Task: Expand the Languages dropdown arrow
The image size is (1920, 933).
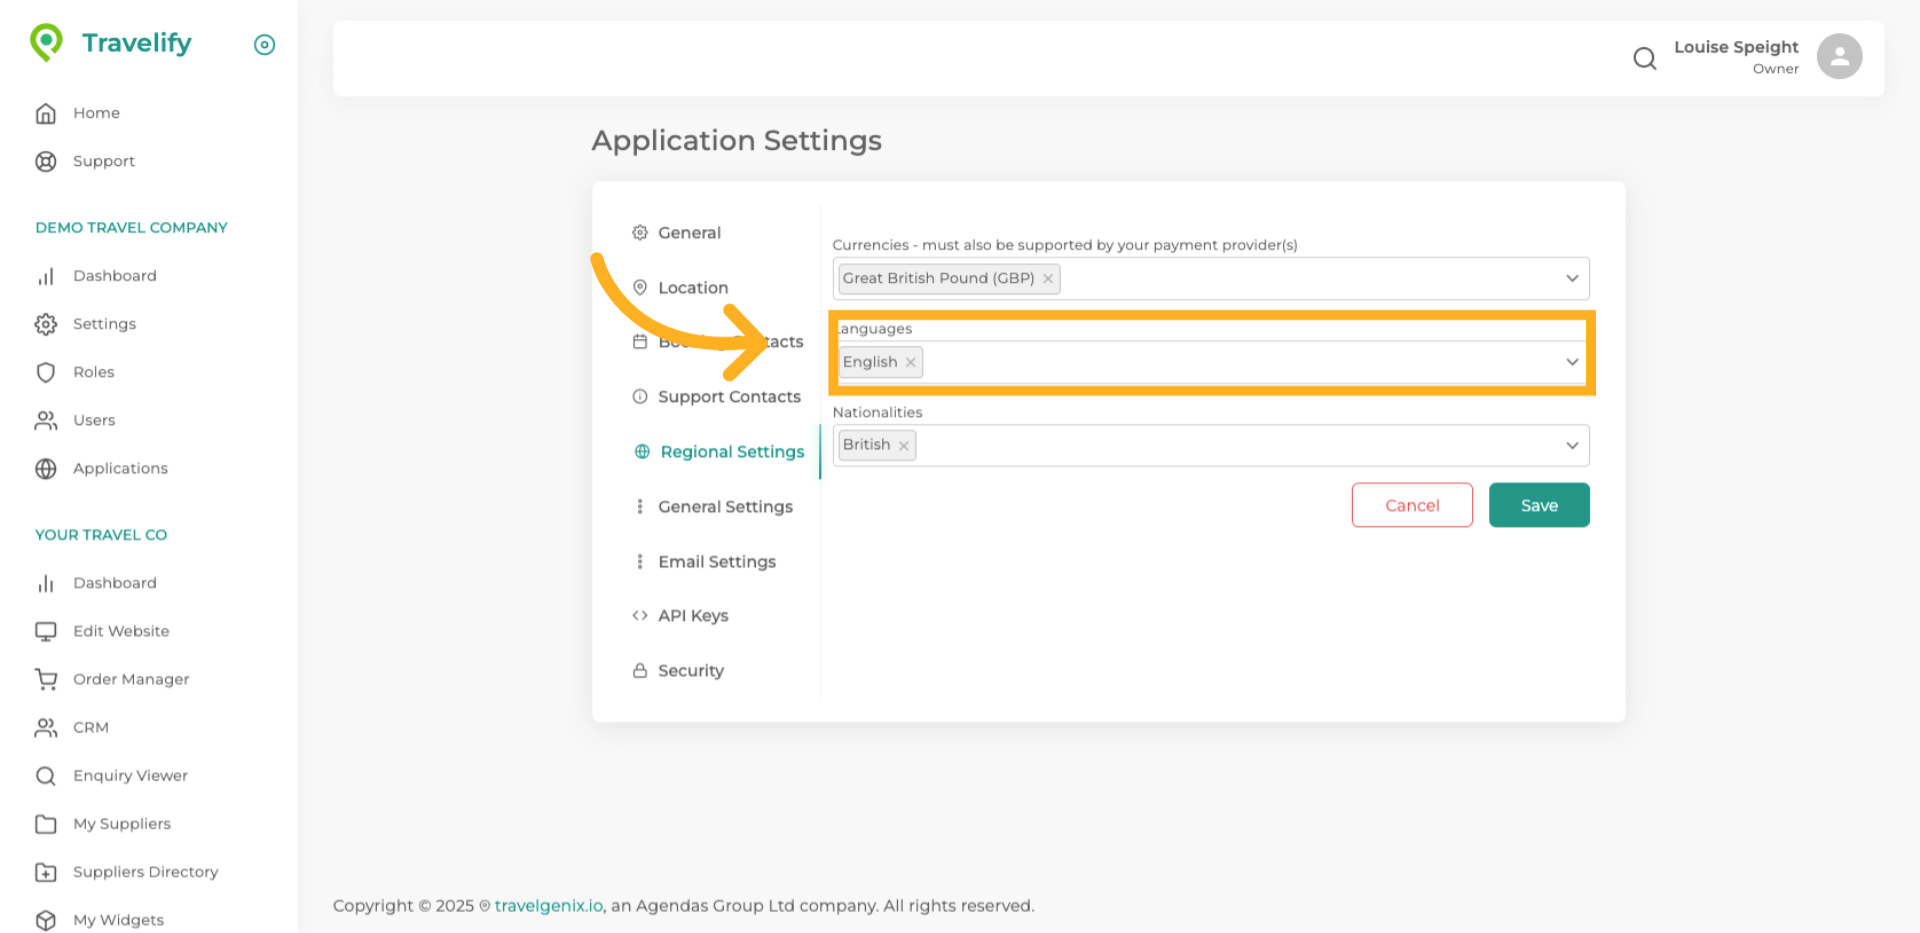Action: [1571, 362]
